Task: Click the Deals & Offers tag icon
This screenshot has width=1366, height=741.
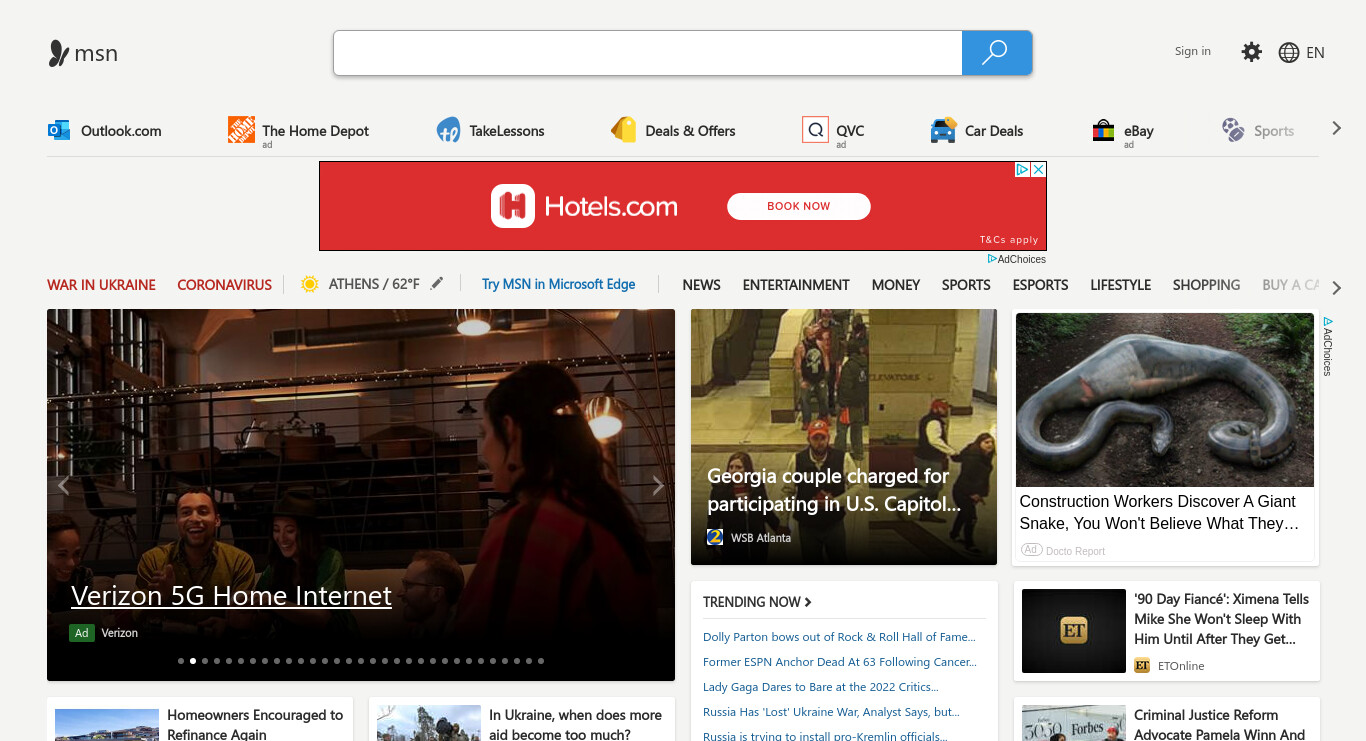Action: 624,130
